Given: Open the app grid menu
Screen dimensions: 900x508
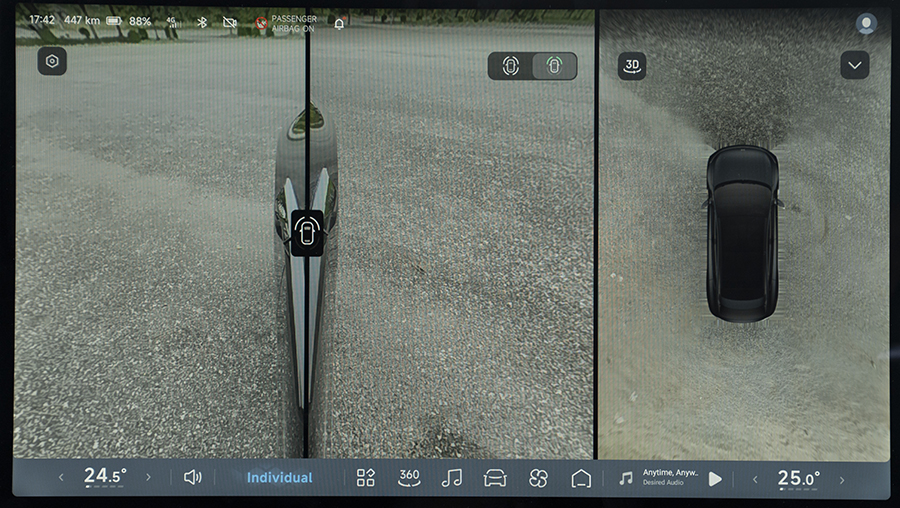Looking at the screenshot, I should 366,478.
